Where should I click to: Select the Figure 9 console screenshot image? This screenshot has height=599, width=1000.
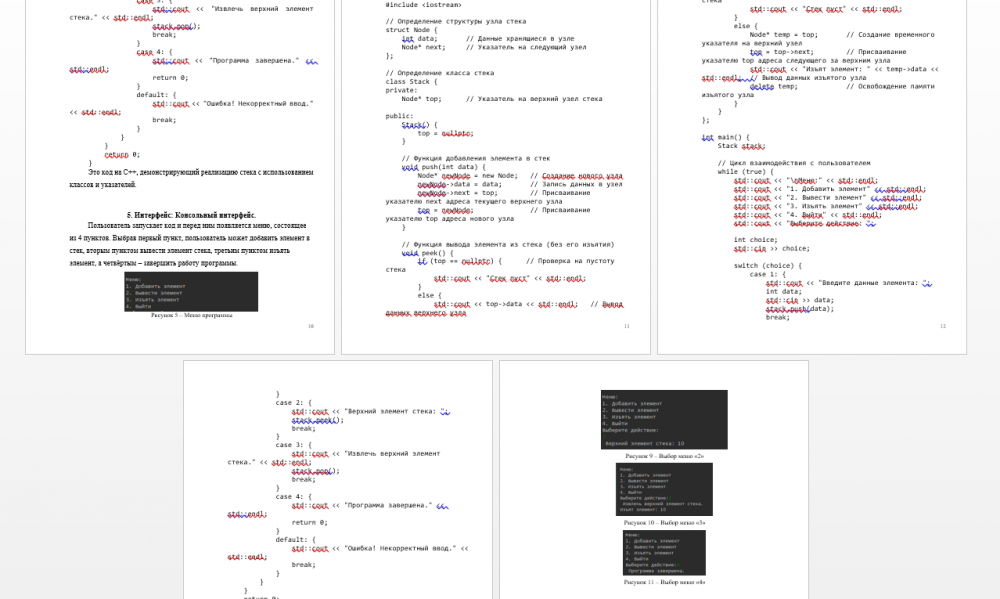click(664, 420)
